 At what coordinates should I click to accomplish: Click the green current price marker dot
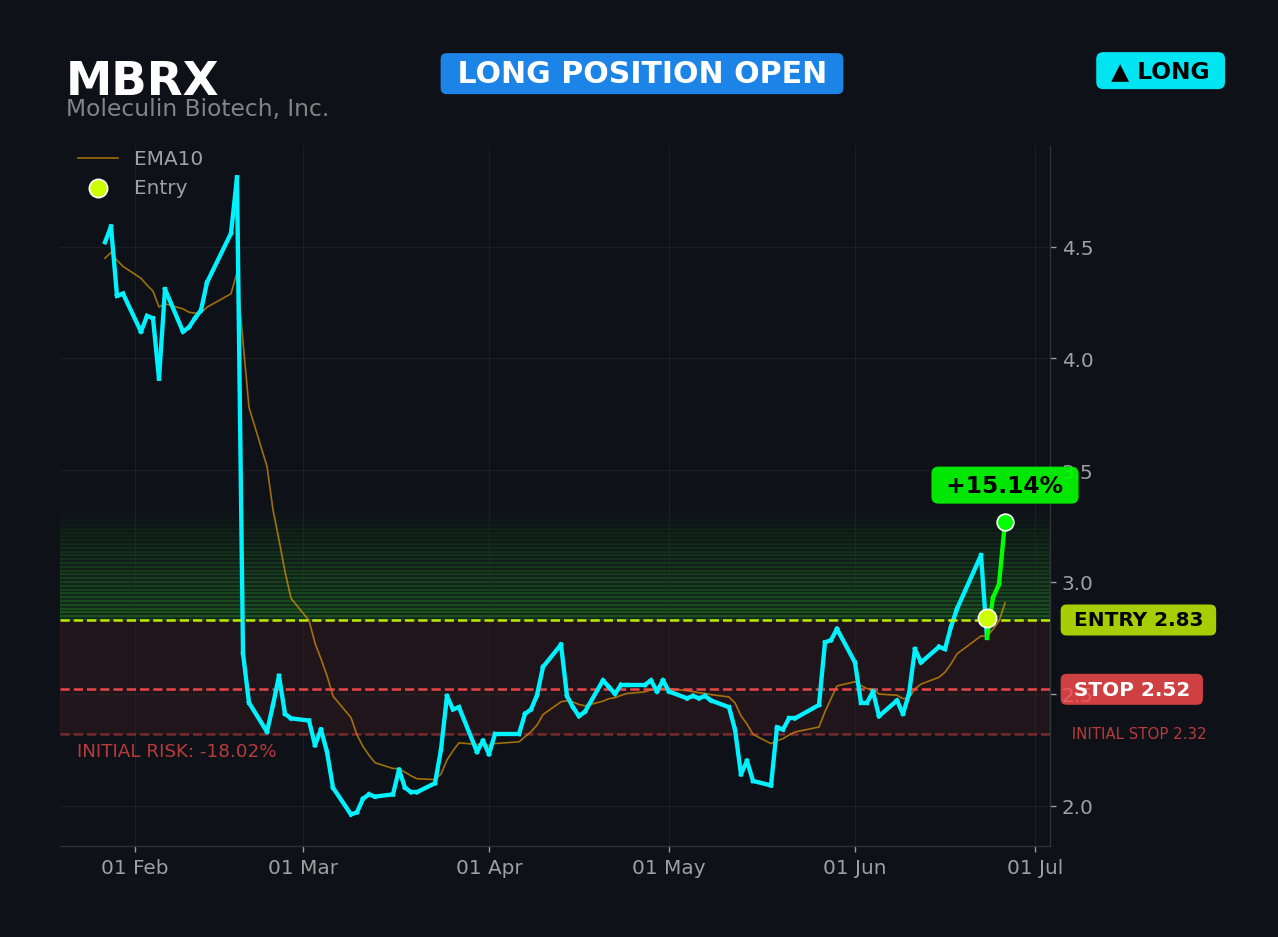coord(1005,522)
